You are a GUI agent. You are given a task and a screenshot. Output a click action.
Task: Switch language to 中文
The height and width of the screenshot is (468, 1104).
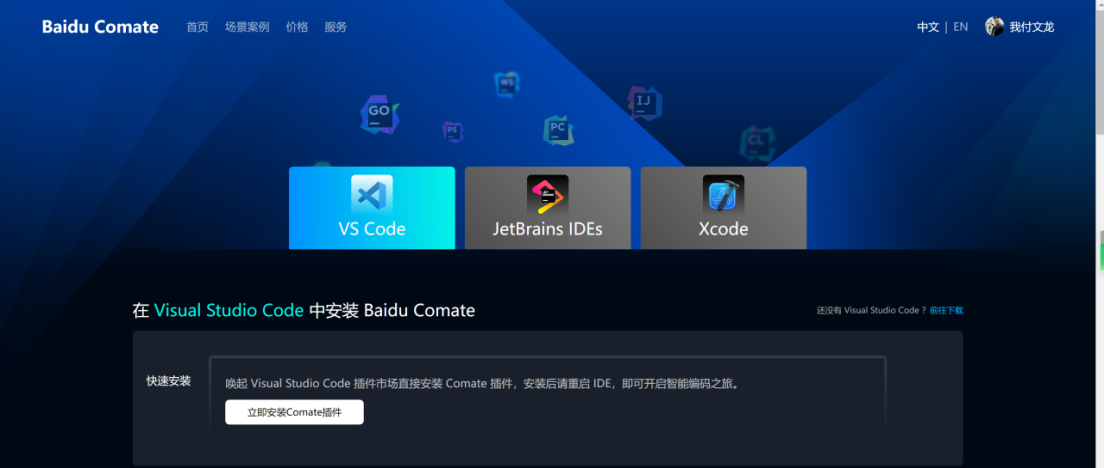pyautogui.click(x=928, y=27)
